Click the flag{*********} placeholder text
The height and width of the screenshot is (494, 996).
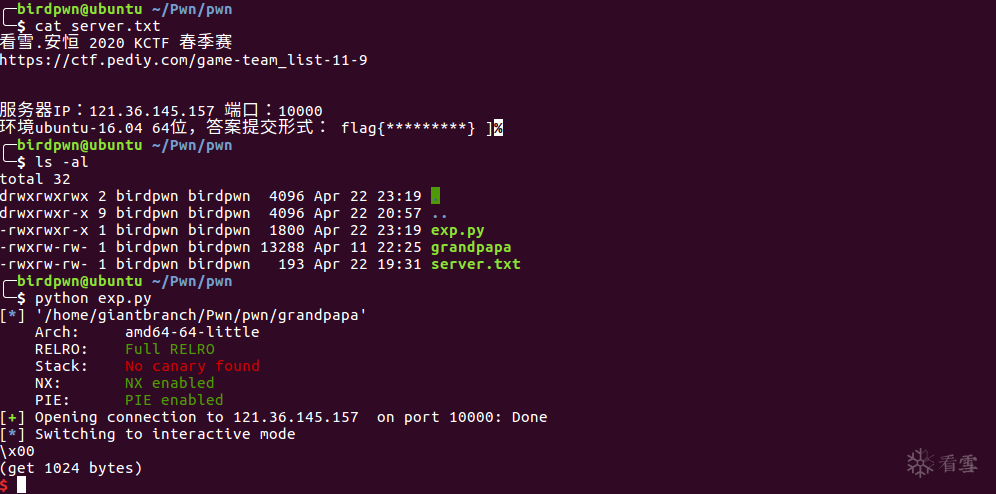coord(408,127)
